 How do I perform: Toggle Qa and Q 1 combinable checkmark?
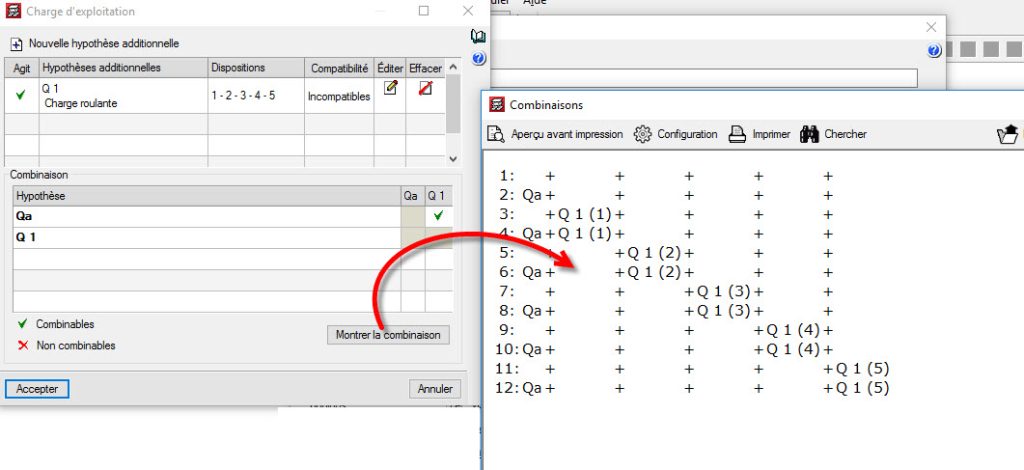click(x=437, y=215)
